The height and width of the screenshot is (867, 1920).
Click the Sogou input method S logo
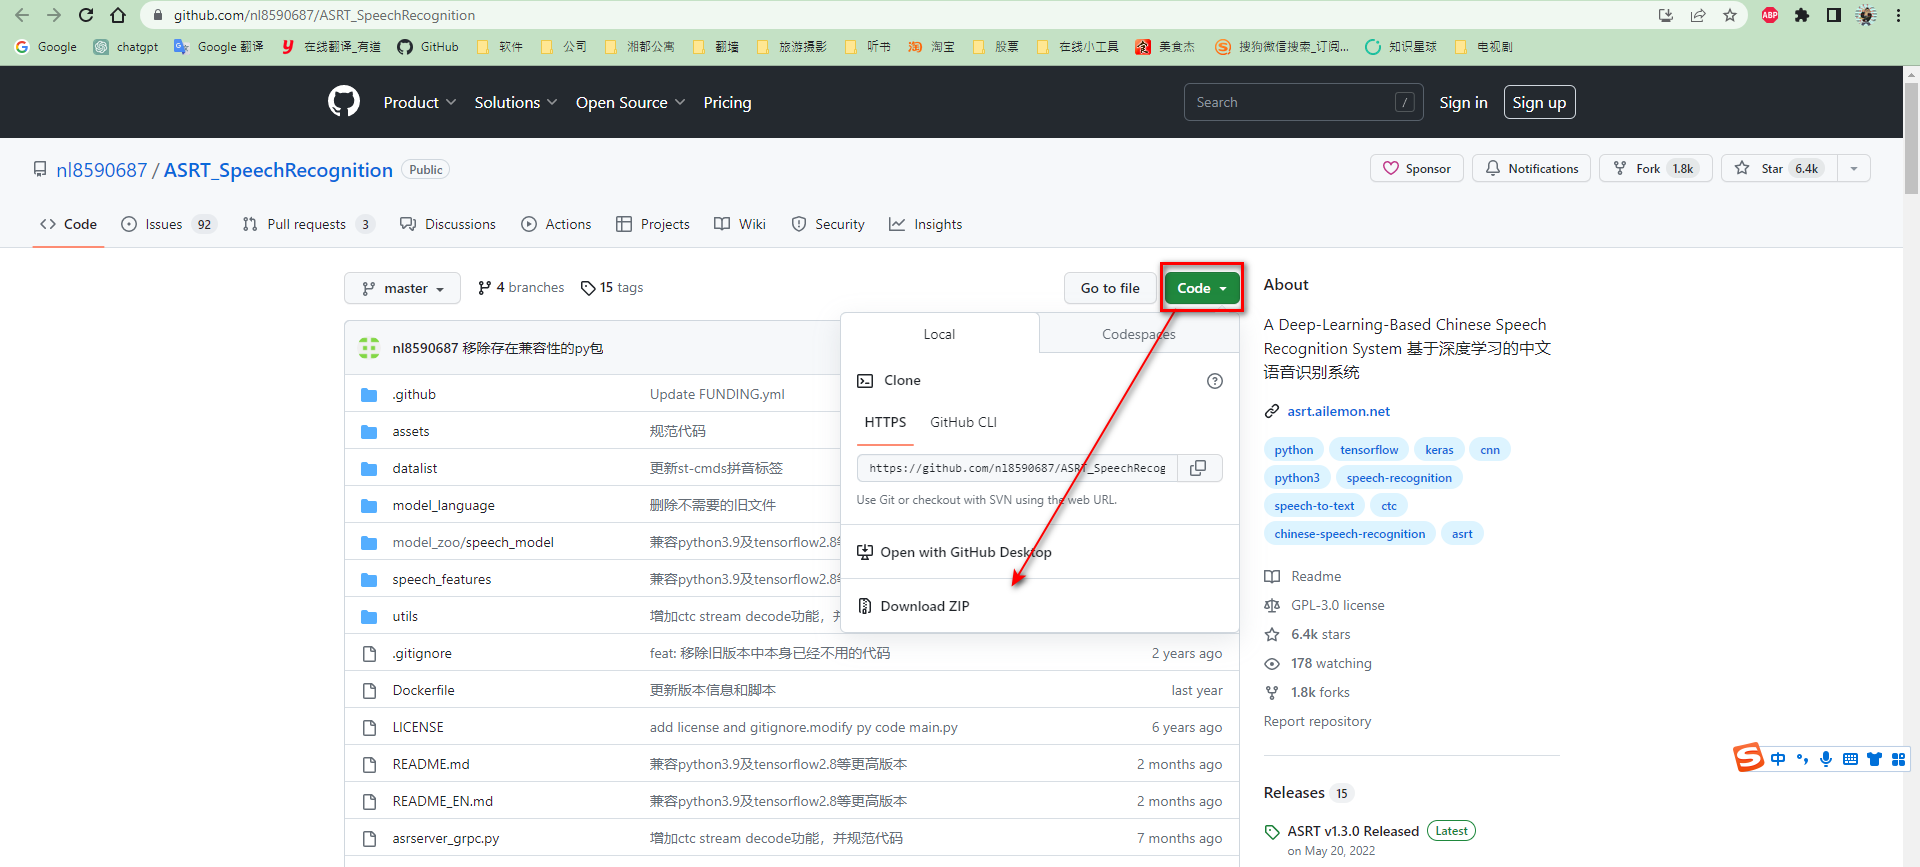(1749, 758)
